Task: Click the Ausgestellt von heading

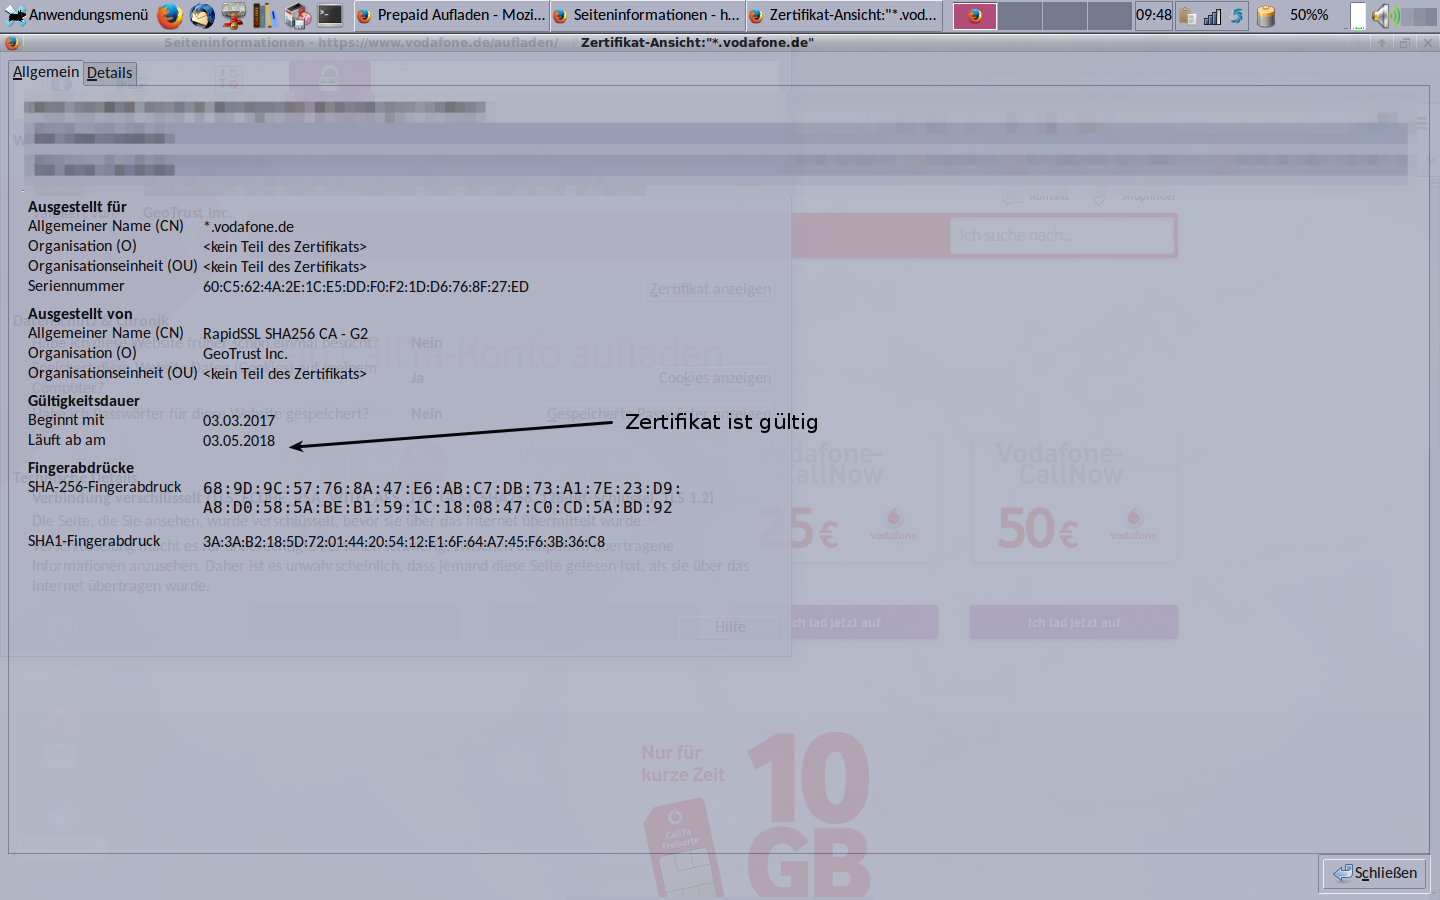Action: 80,314
